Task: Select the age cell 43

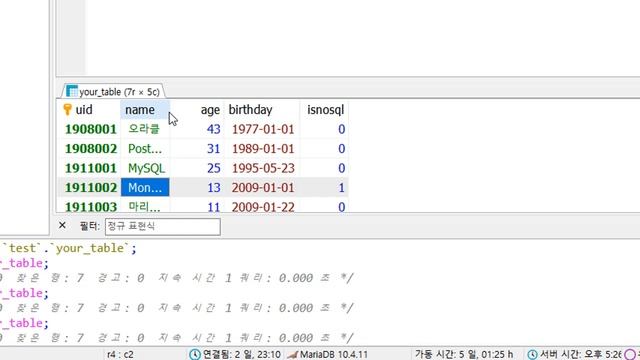Action: coord(197,129)
